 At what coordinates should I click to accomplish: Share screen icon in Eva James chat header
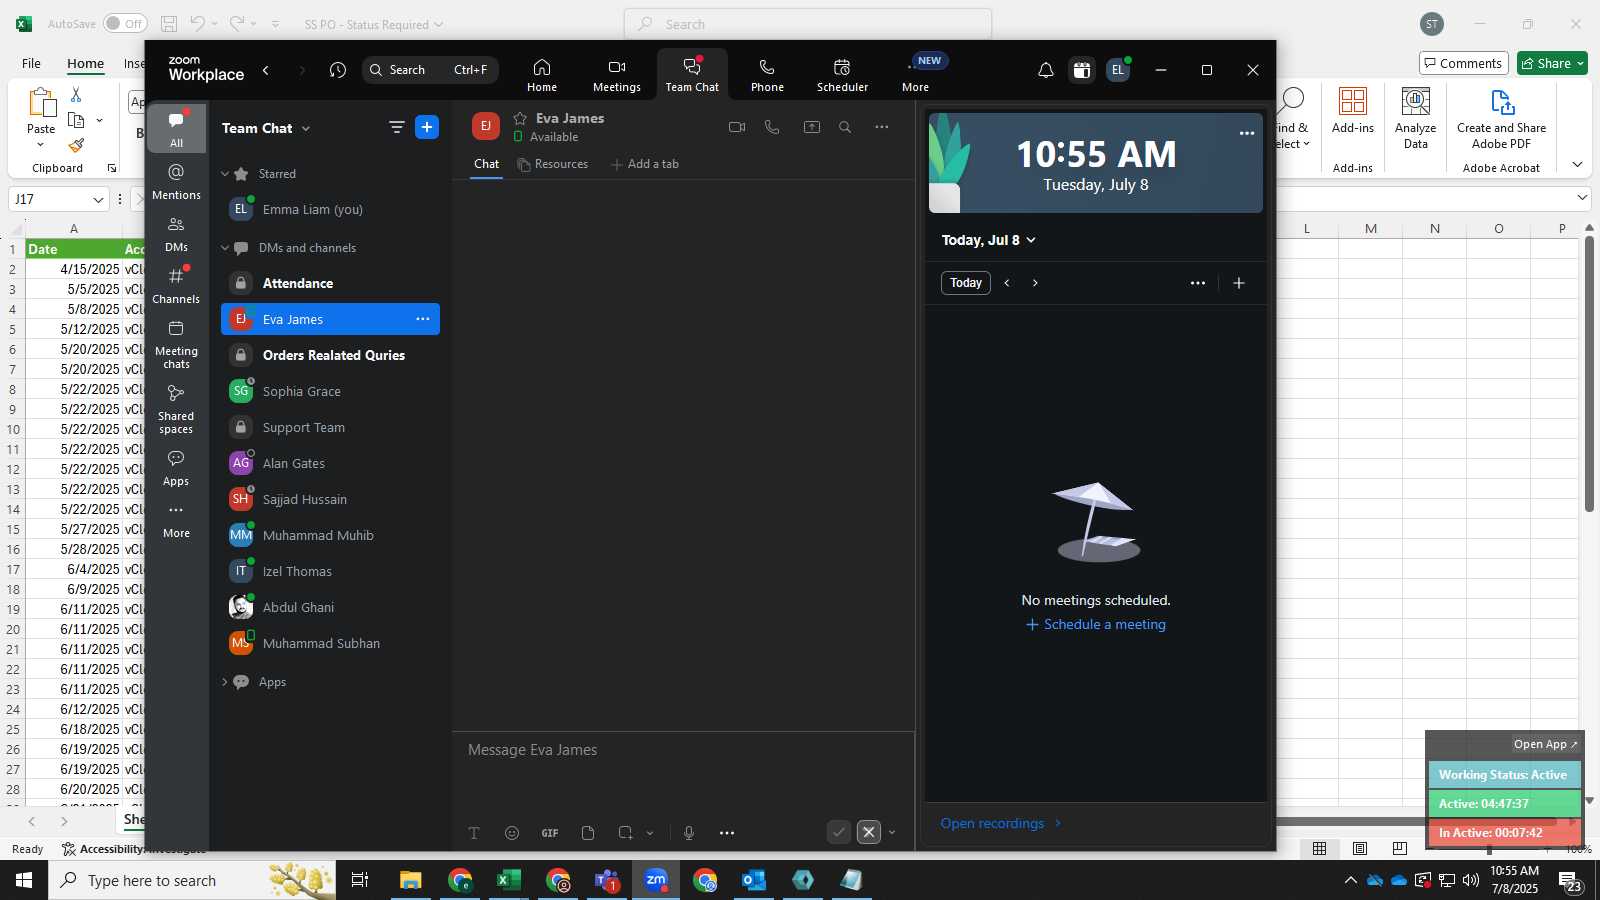pos(811,127)
